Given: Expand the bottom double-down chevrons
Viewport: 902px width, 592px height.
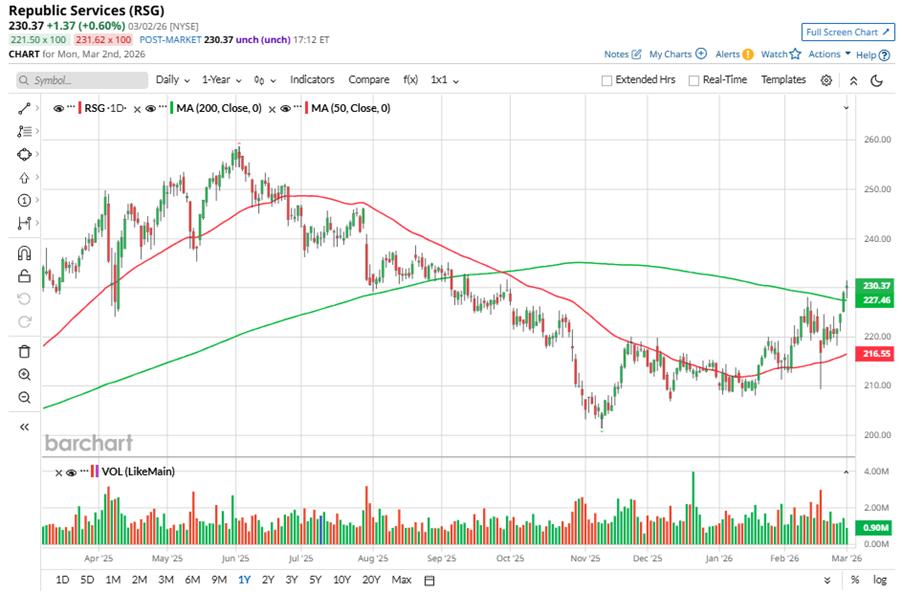Looking at the screenshot, I should tap(827, 580).
